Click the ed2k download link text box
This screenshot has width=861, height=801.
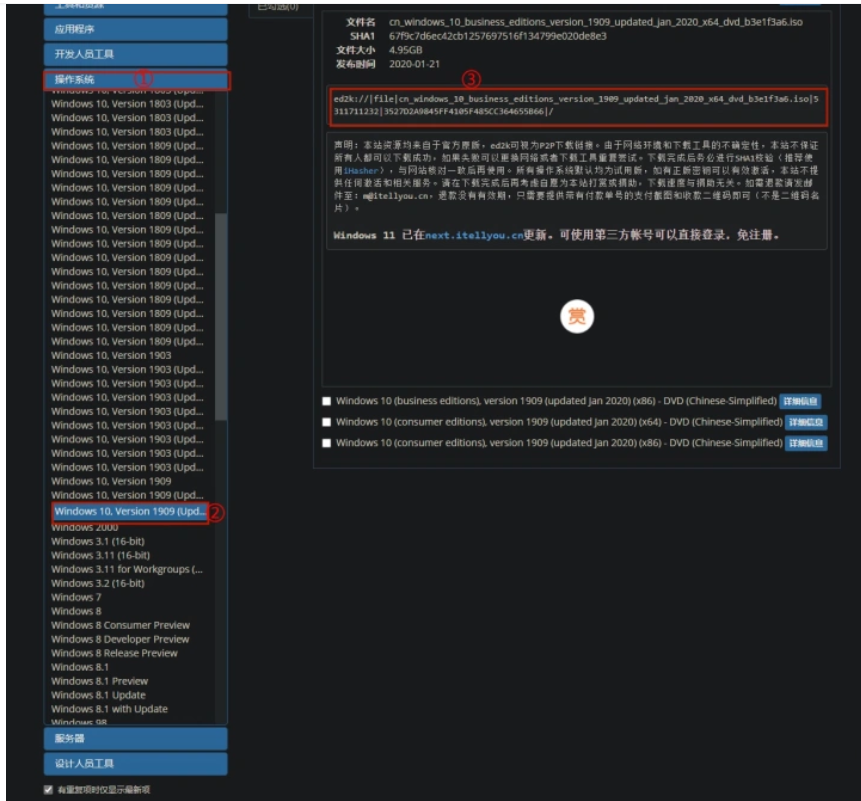tap(576, 105)
